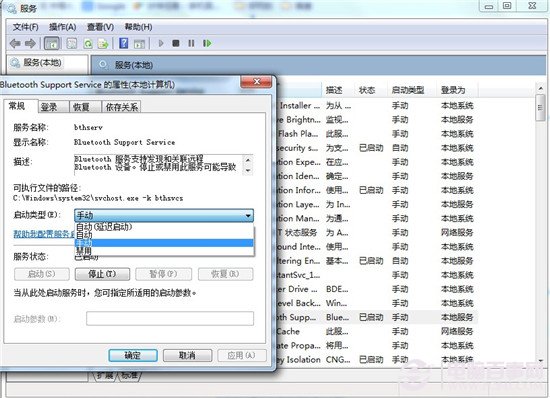Select the 'T 状态服务' service row

(377, 232)
